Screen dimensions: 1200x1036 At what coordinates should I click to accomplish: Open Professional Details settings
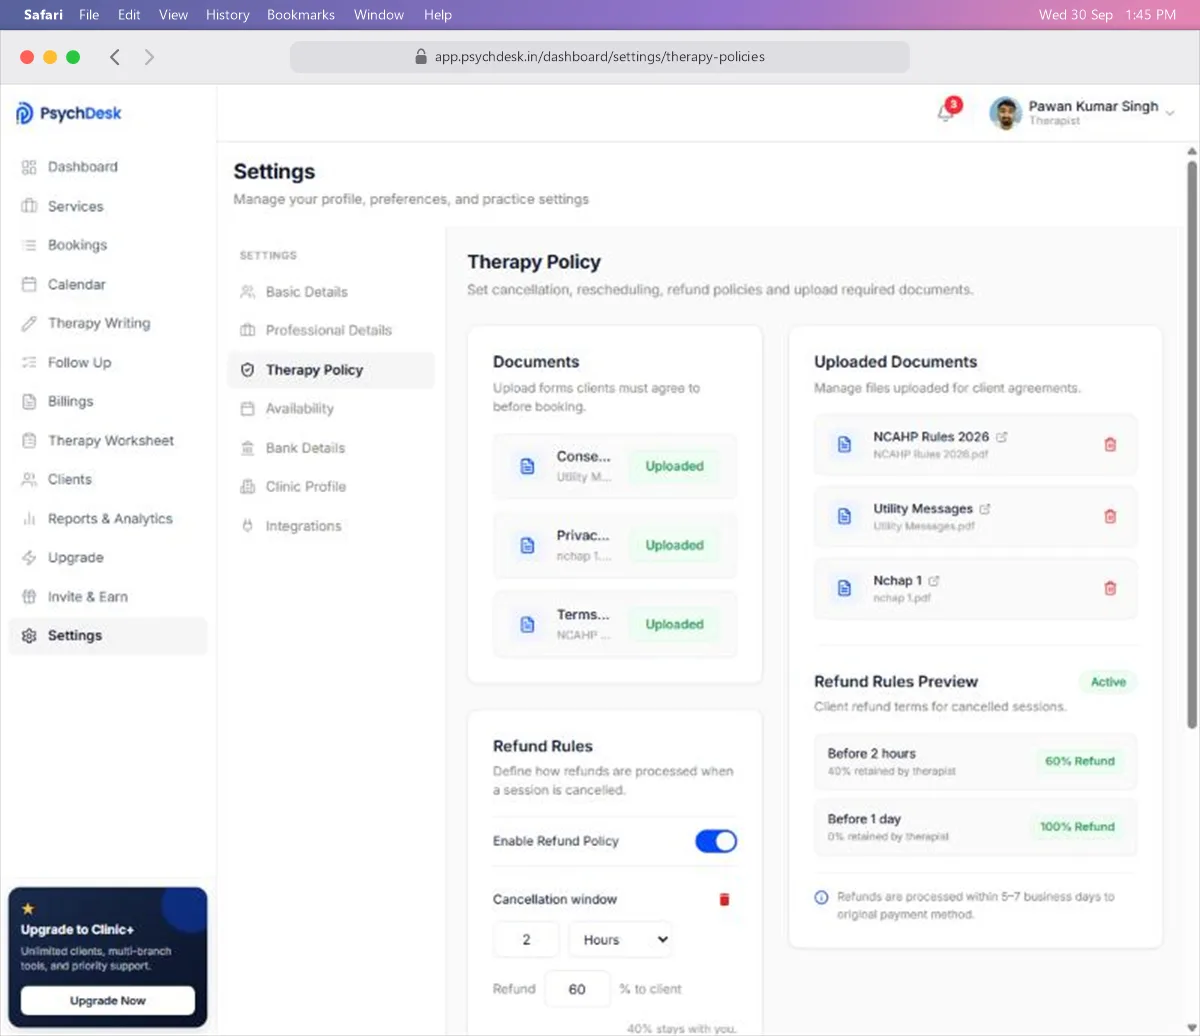point(331,330)
